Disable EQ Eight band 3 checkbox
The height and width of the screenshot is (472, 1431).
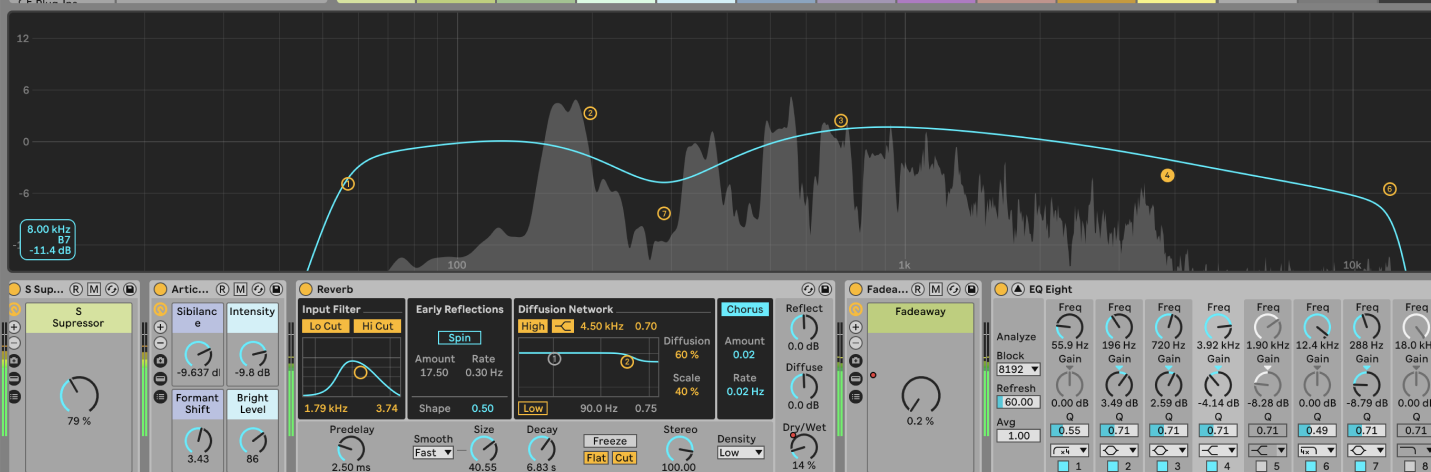1161,466
